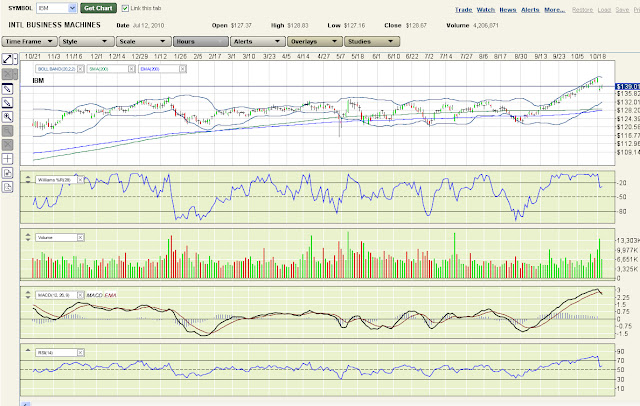Select the trendline drawing tool
640x406 pixels.
click(7, 59)
